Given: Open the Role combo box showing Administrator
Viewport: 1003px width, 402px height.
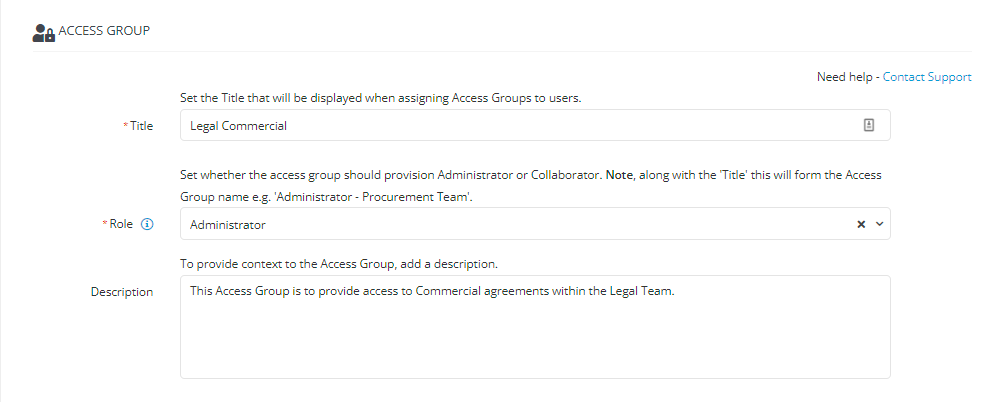Looking at the screenshot, I should (535, 224).
